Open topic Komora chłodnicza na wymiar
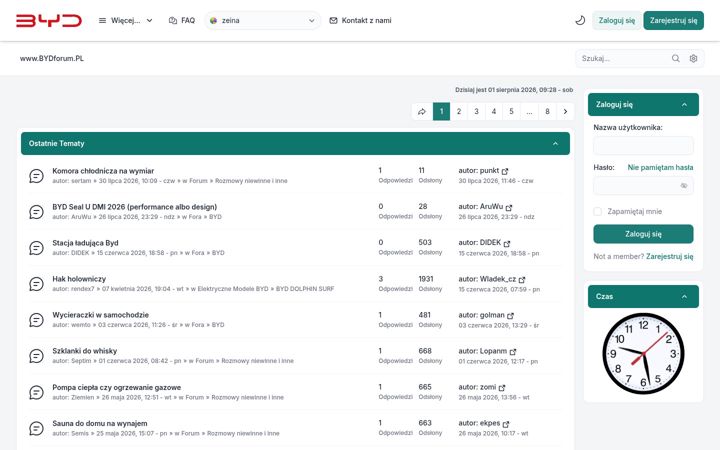 pyautogui.click(x=103, y=171)
